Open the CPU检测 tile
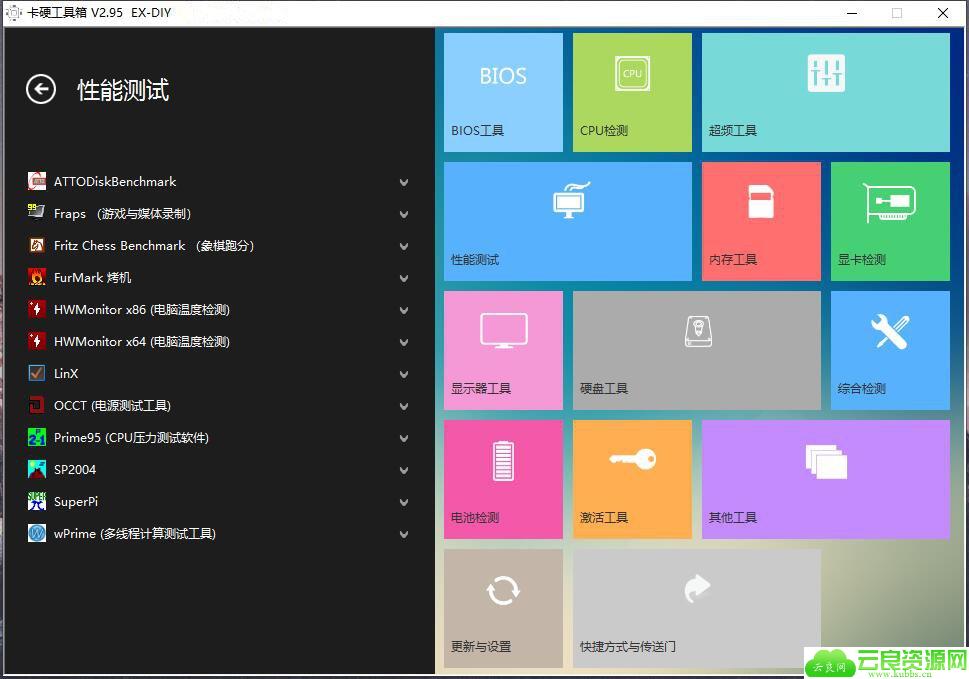969x679 pixels. coord(632,92)
